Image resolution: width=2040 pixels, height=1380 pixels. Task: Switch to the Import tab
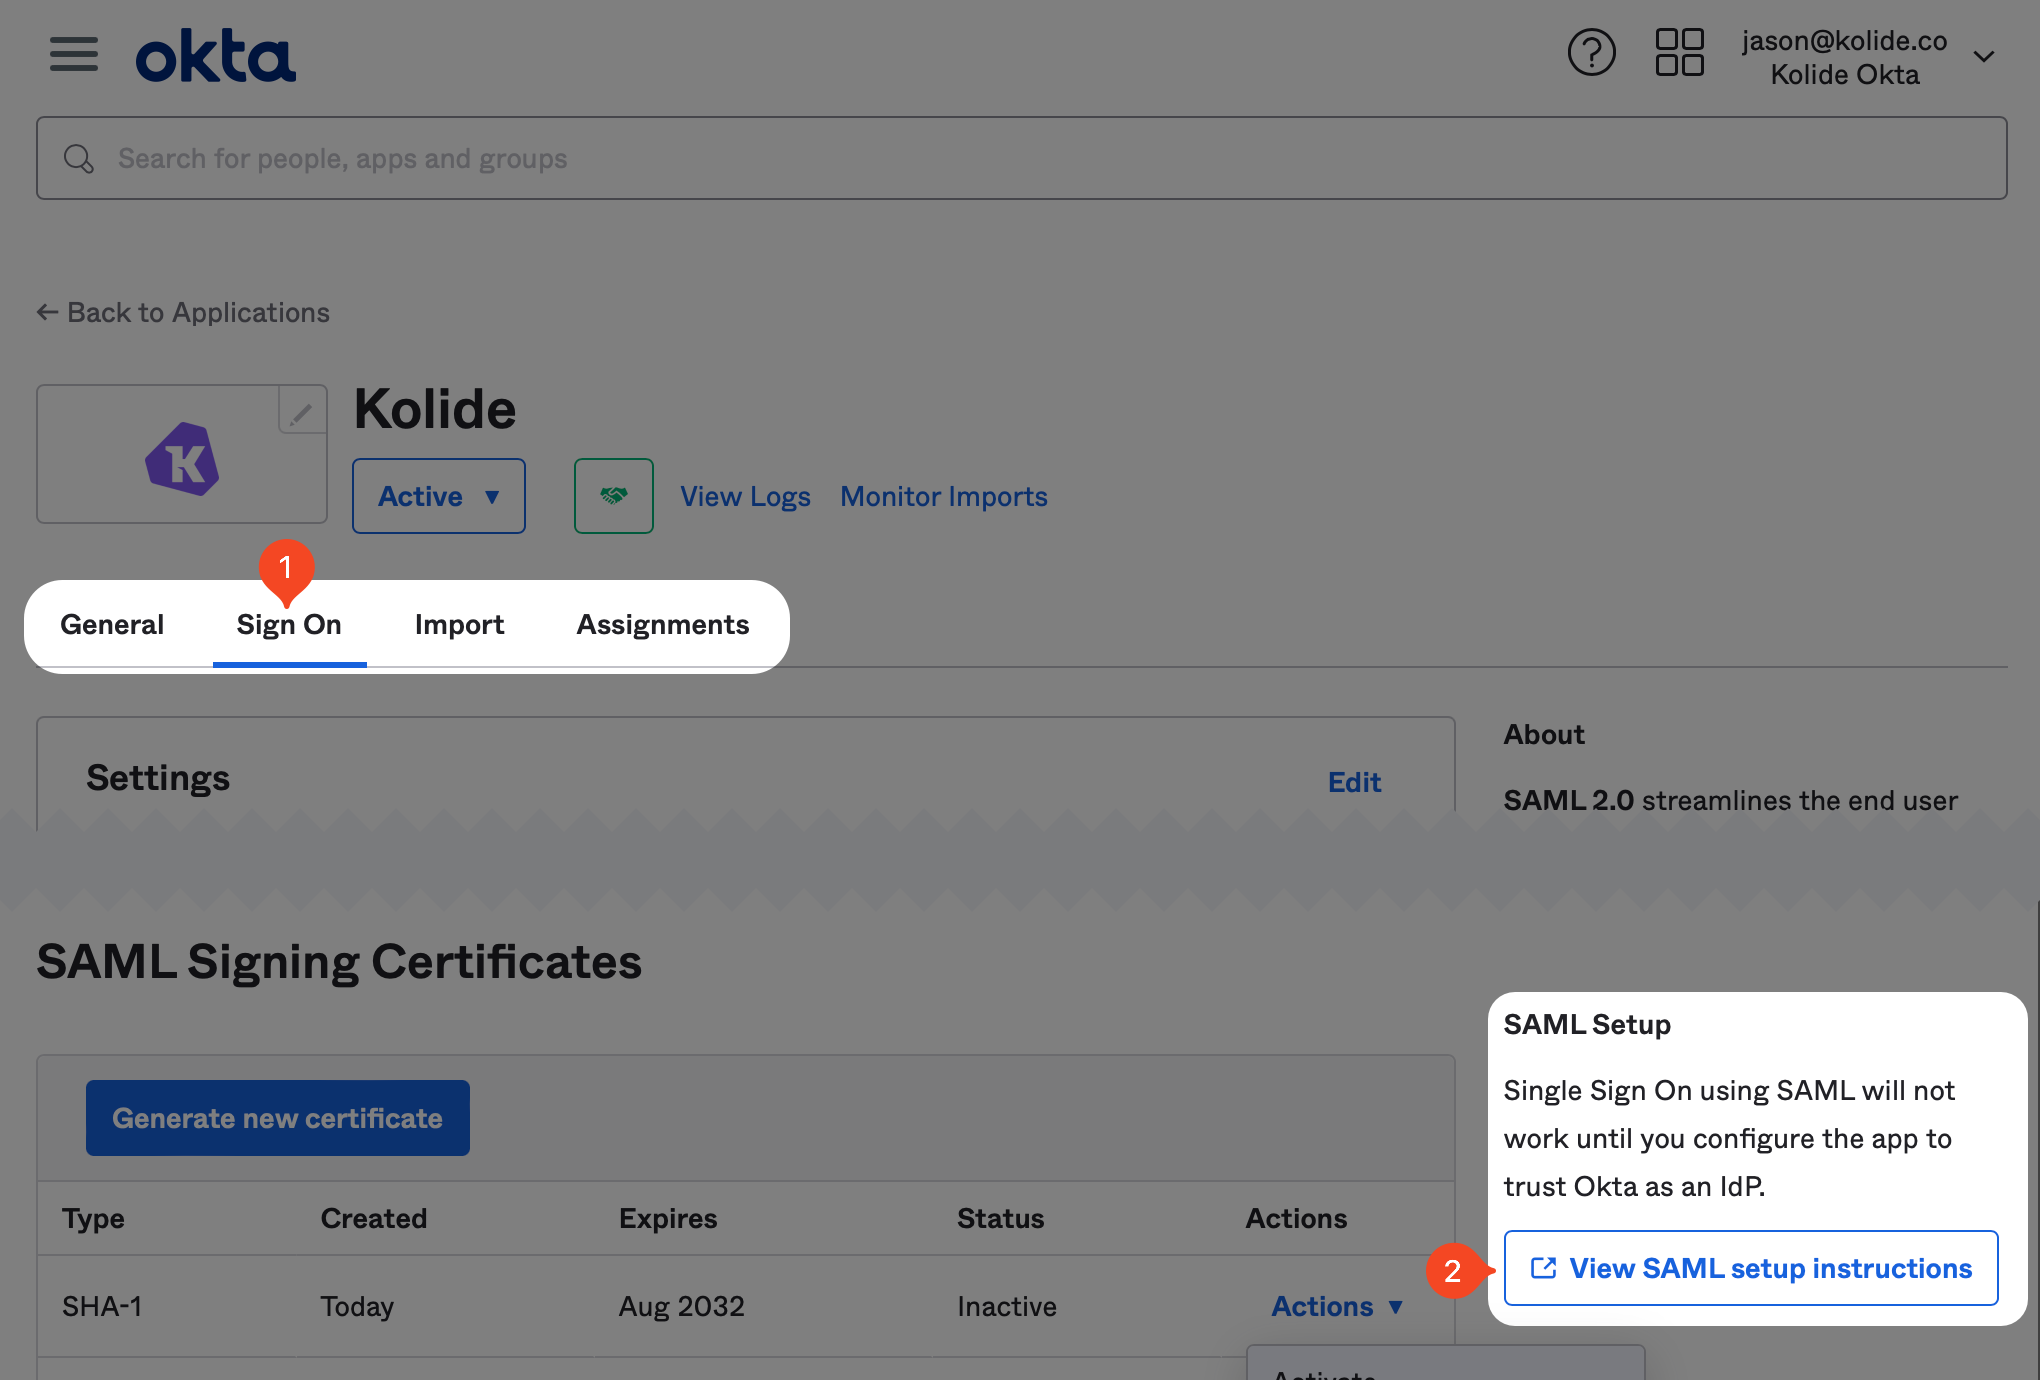pos(459,625)
